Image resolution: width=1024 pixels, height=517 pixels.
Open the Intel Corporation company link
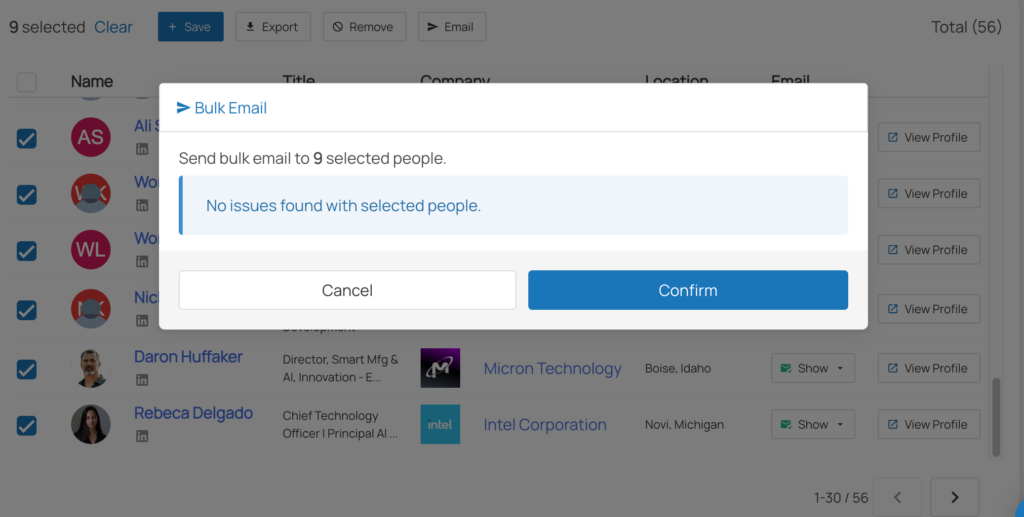545,425
